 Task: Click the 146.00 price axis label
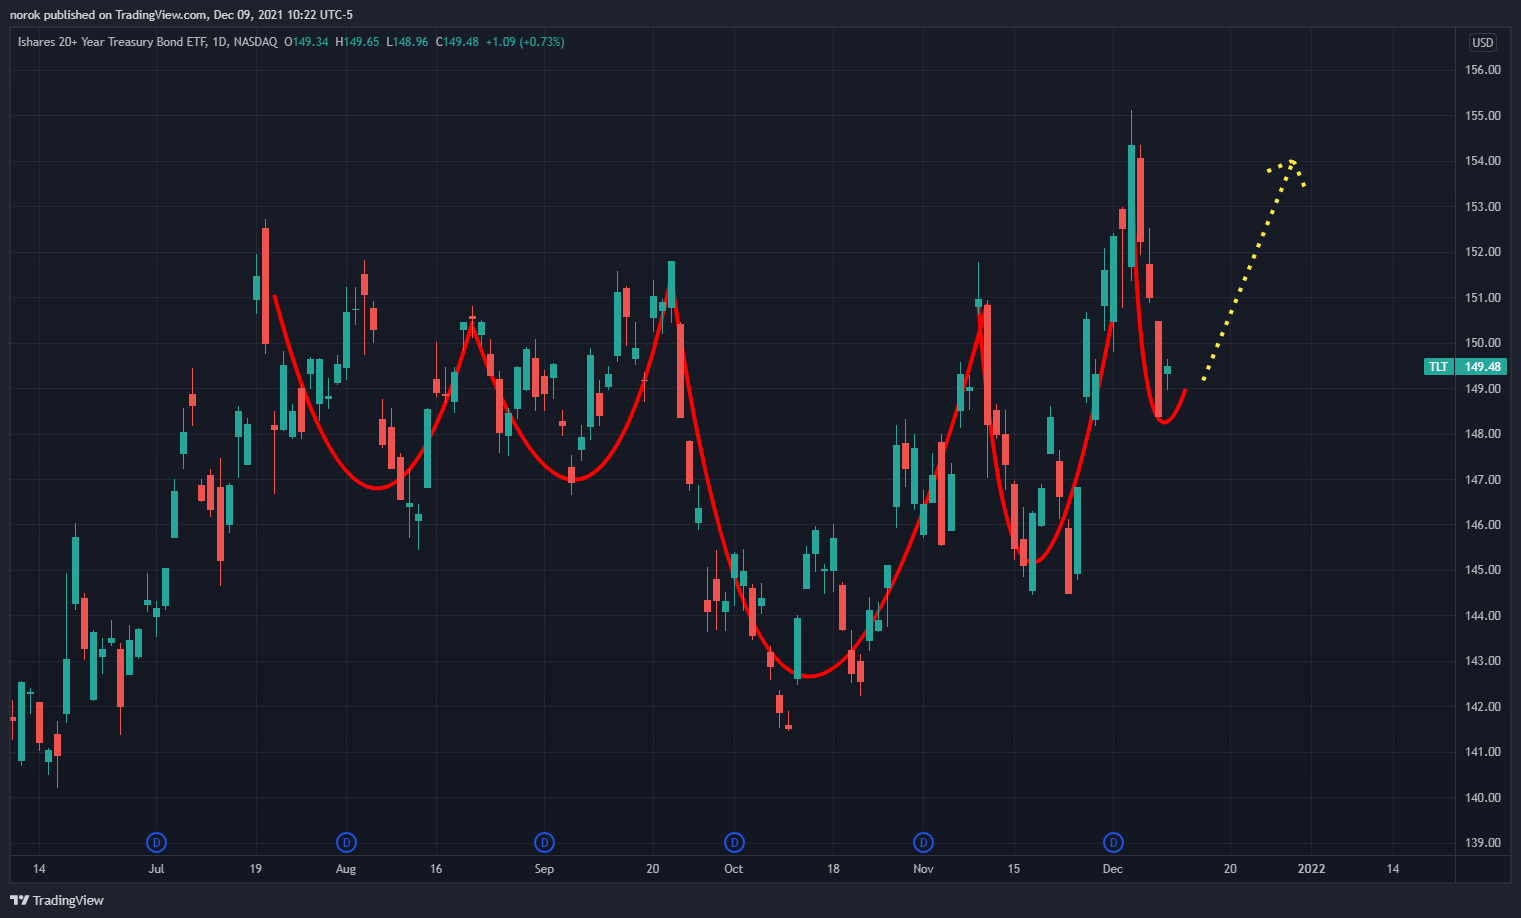point(1483,525)
